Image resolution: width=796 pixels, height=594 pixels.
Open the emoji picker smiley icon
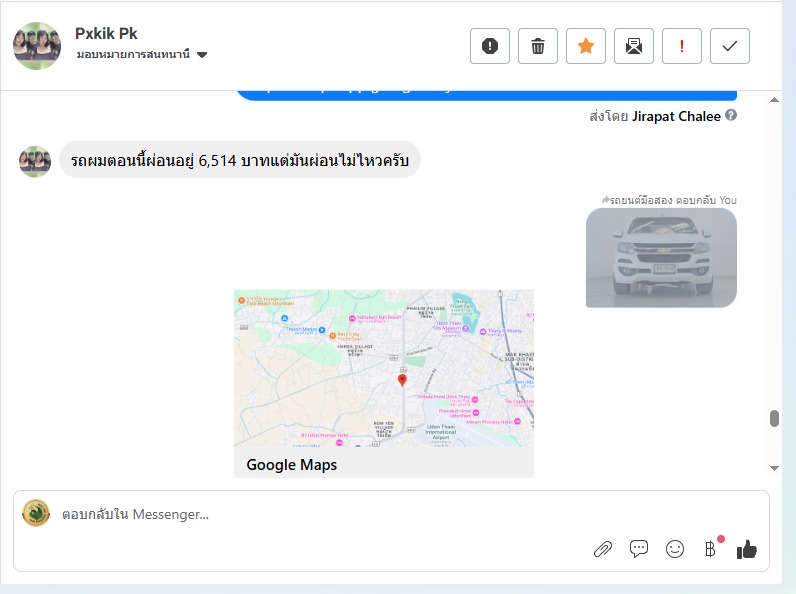[x=675, y=548]
